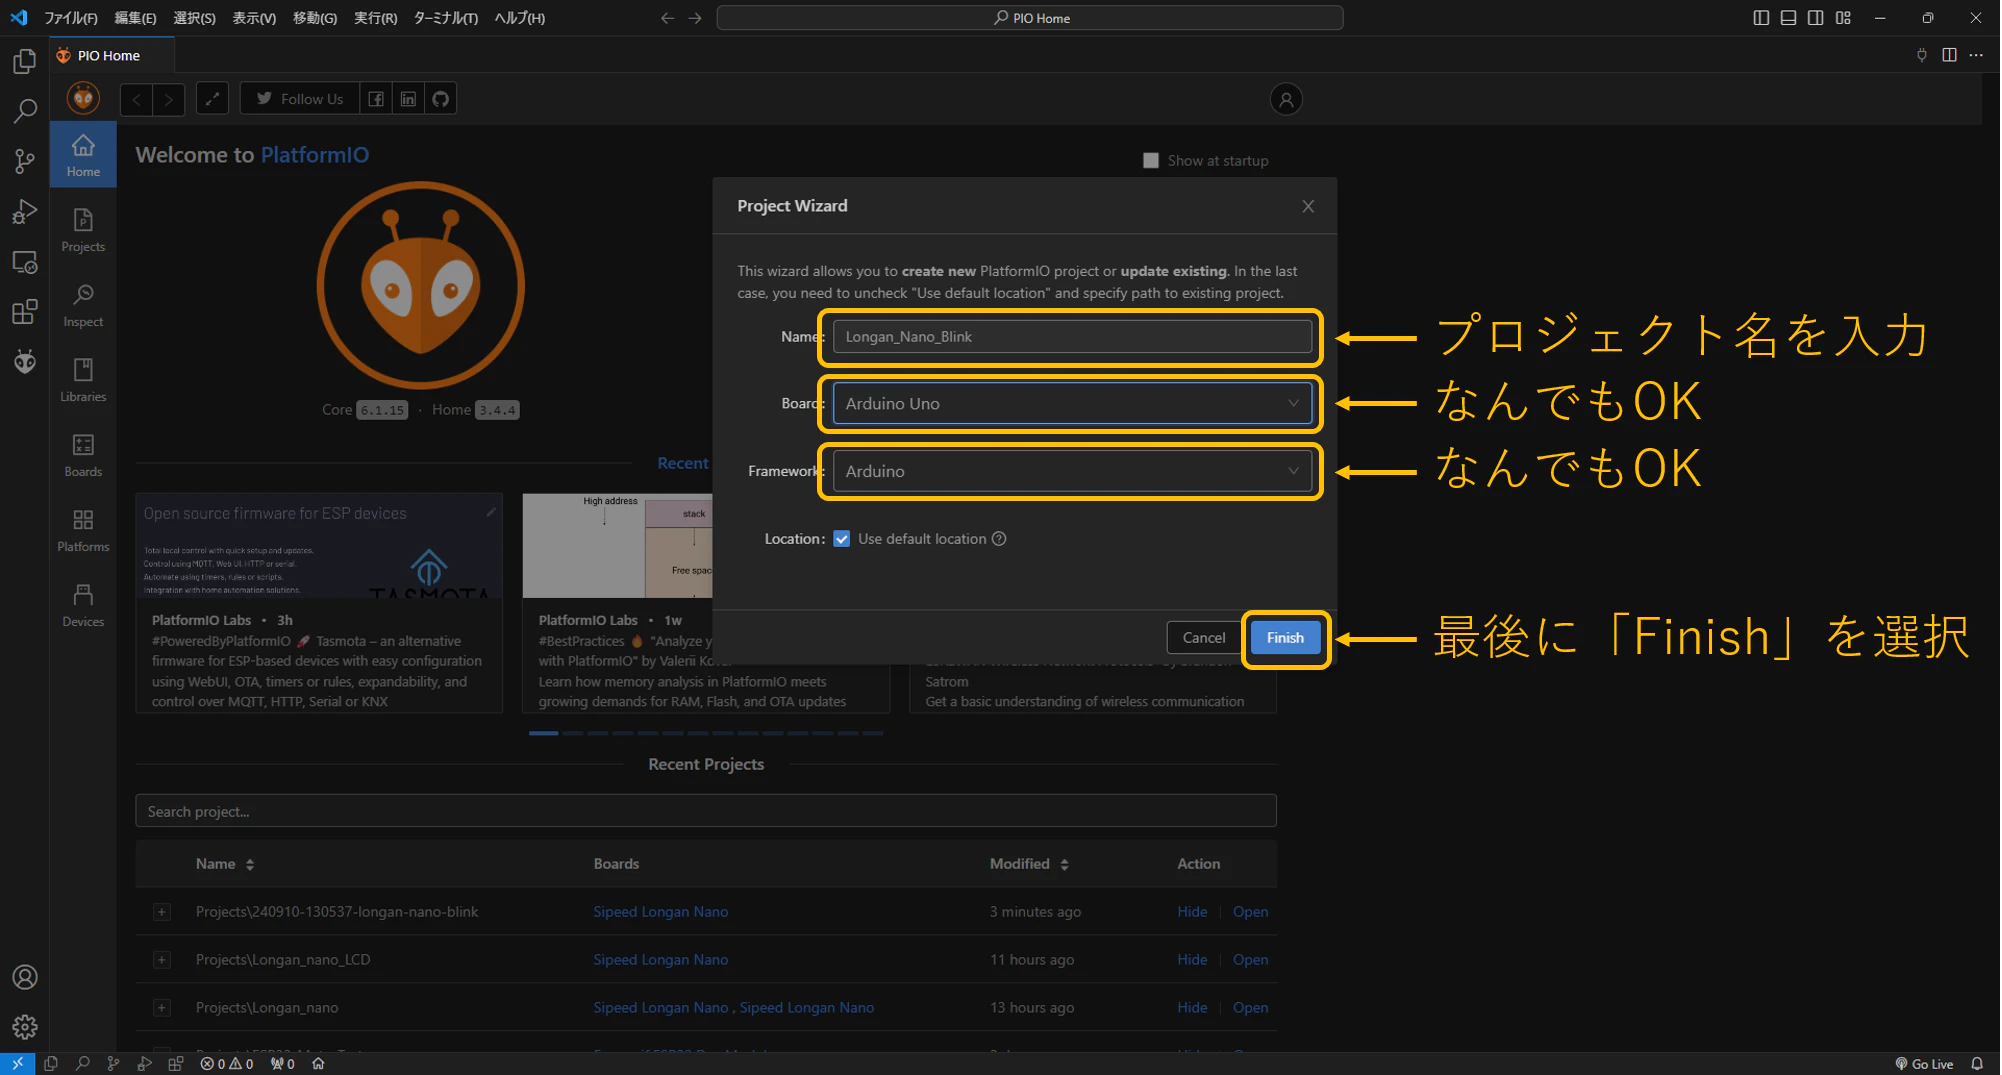This screenshot has height=1075, width=2002.
Task: Open the ターミナル(T) menu
Action: 445,18
